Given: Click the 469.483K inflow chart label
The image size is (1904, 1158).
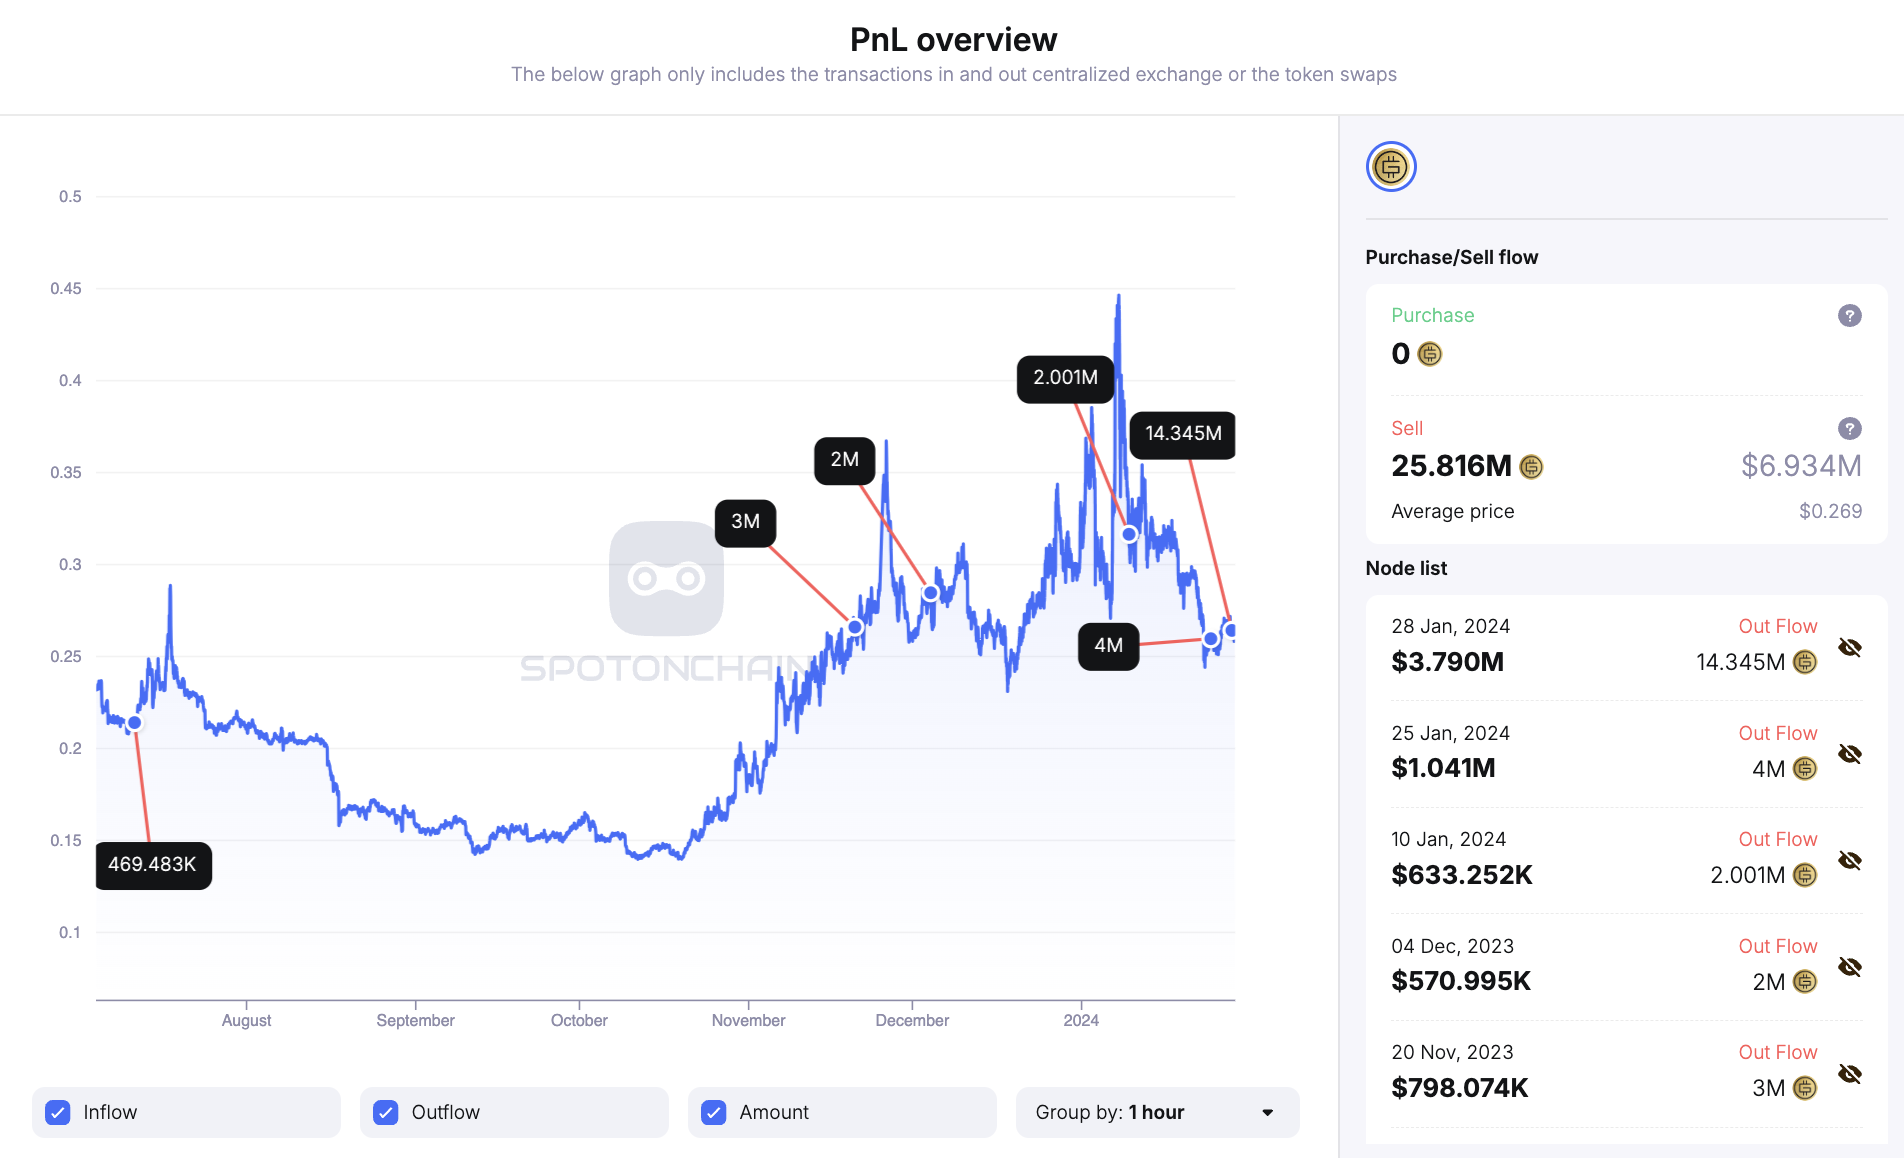Looking at the screenshot, I should click(x=153, y=865).
